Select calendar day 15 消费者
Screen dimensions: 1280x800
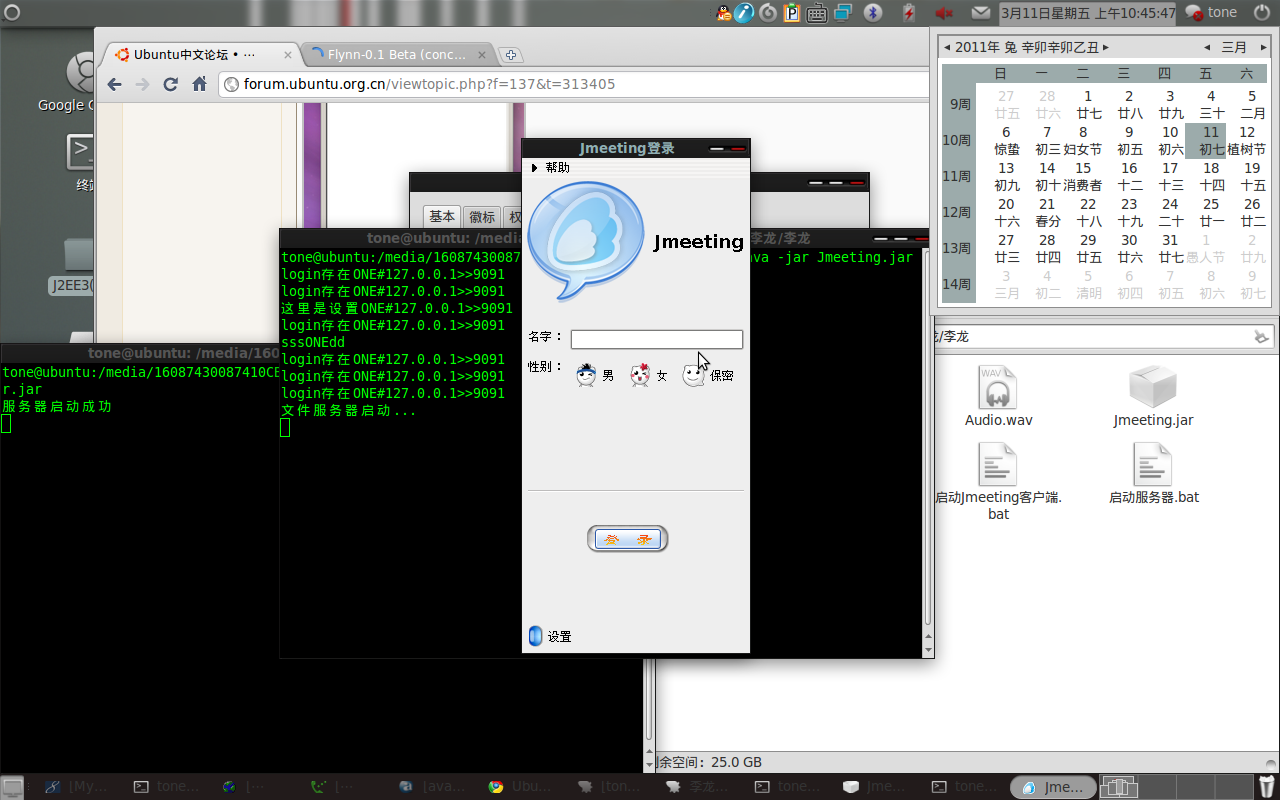(x=1083, y=176)
